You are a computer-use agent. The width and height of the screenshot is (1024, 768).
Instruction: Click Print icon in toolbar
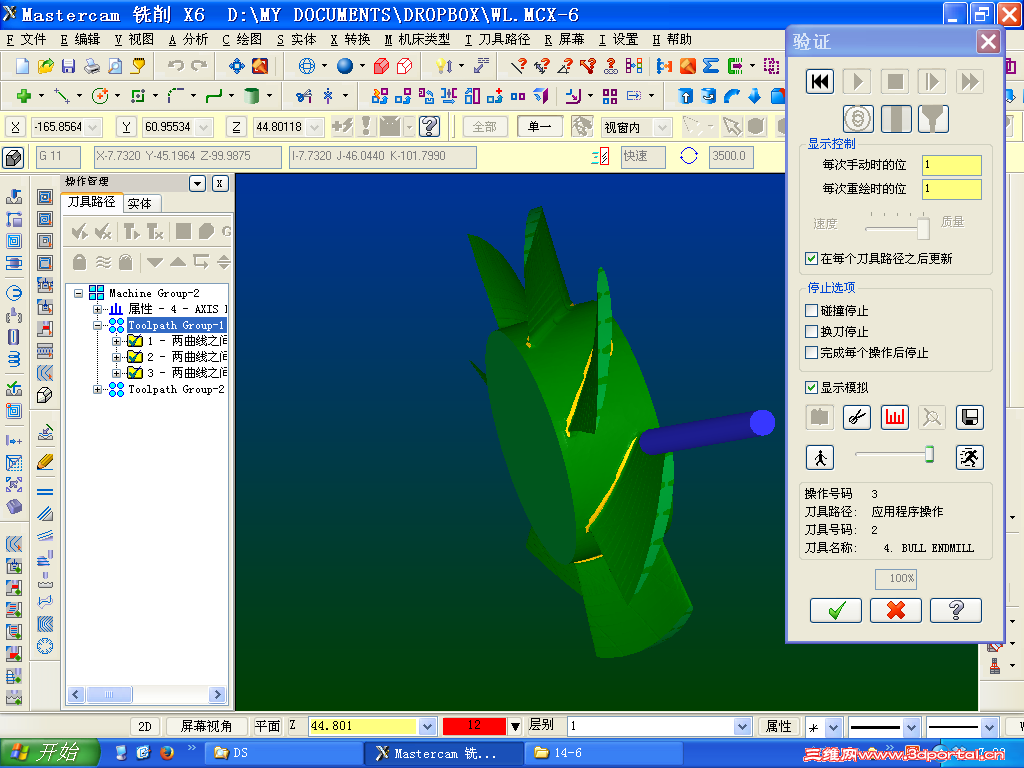click(x=92, y=65)
